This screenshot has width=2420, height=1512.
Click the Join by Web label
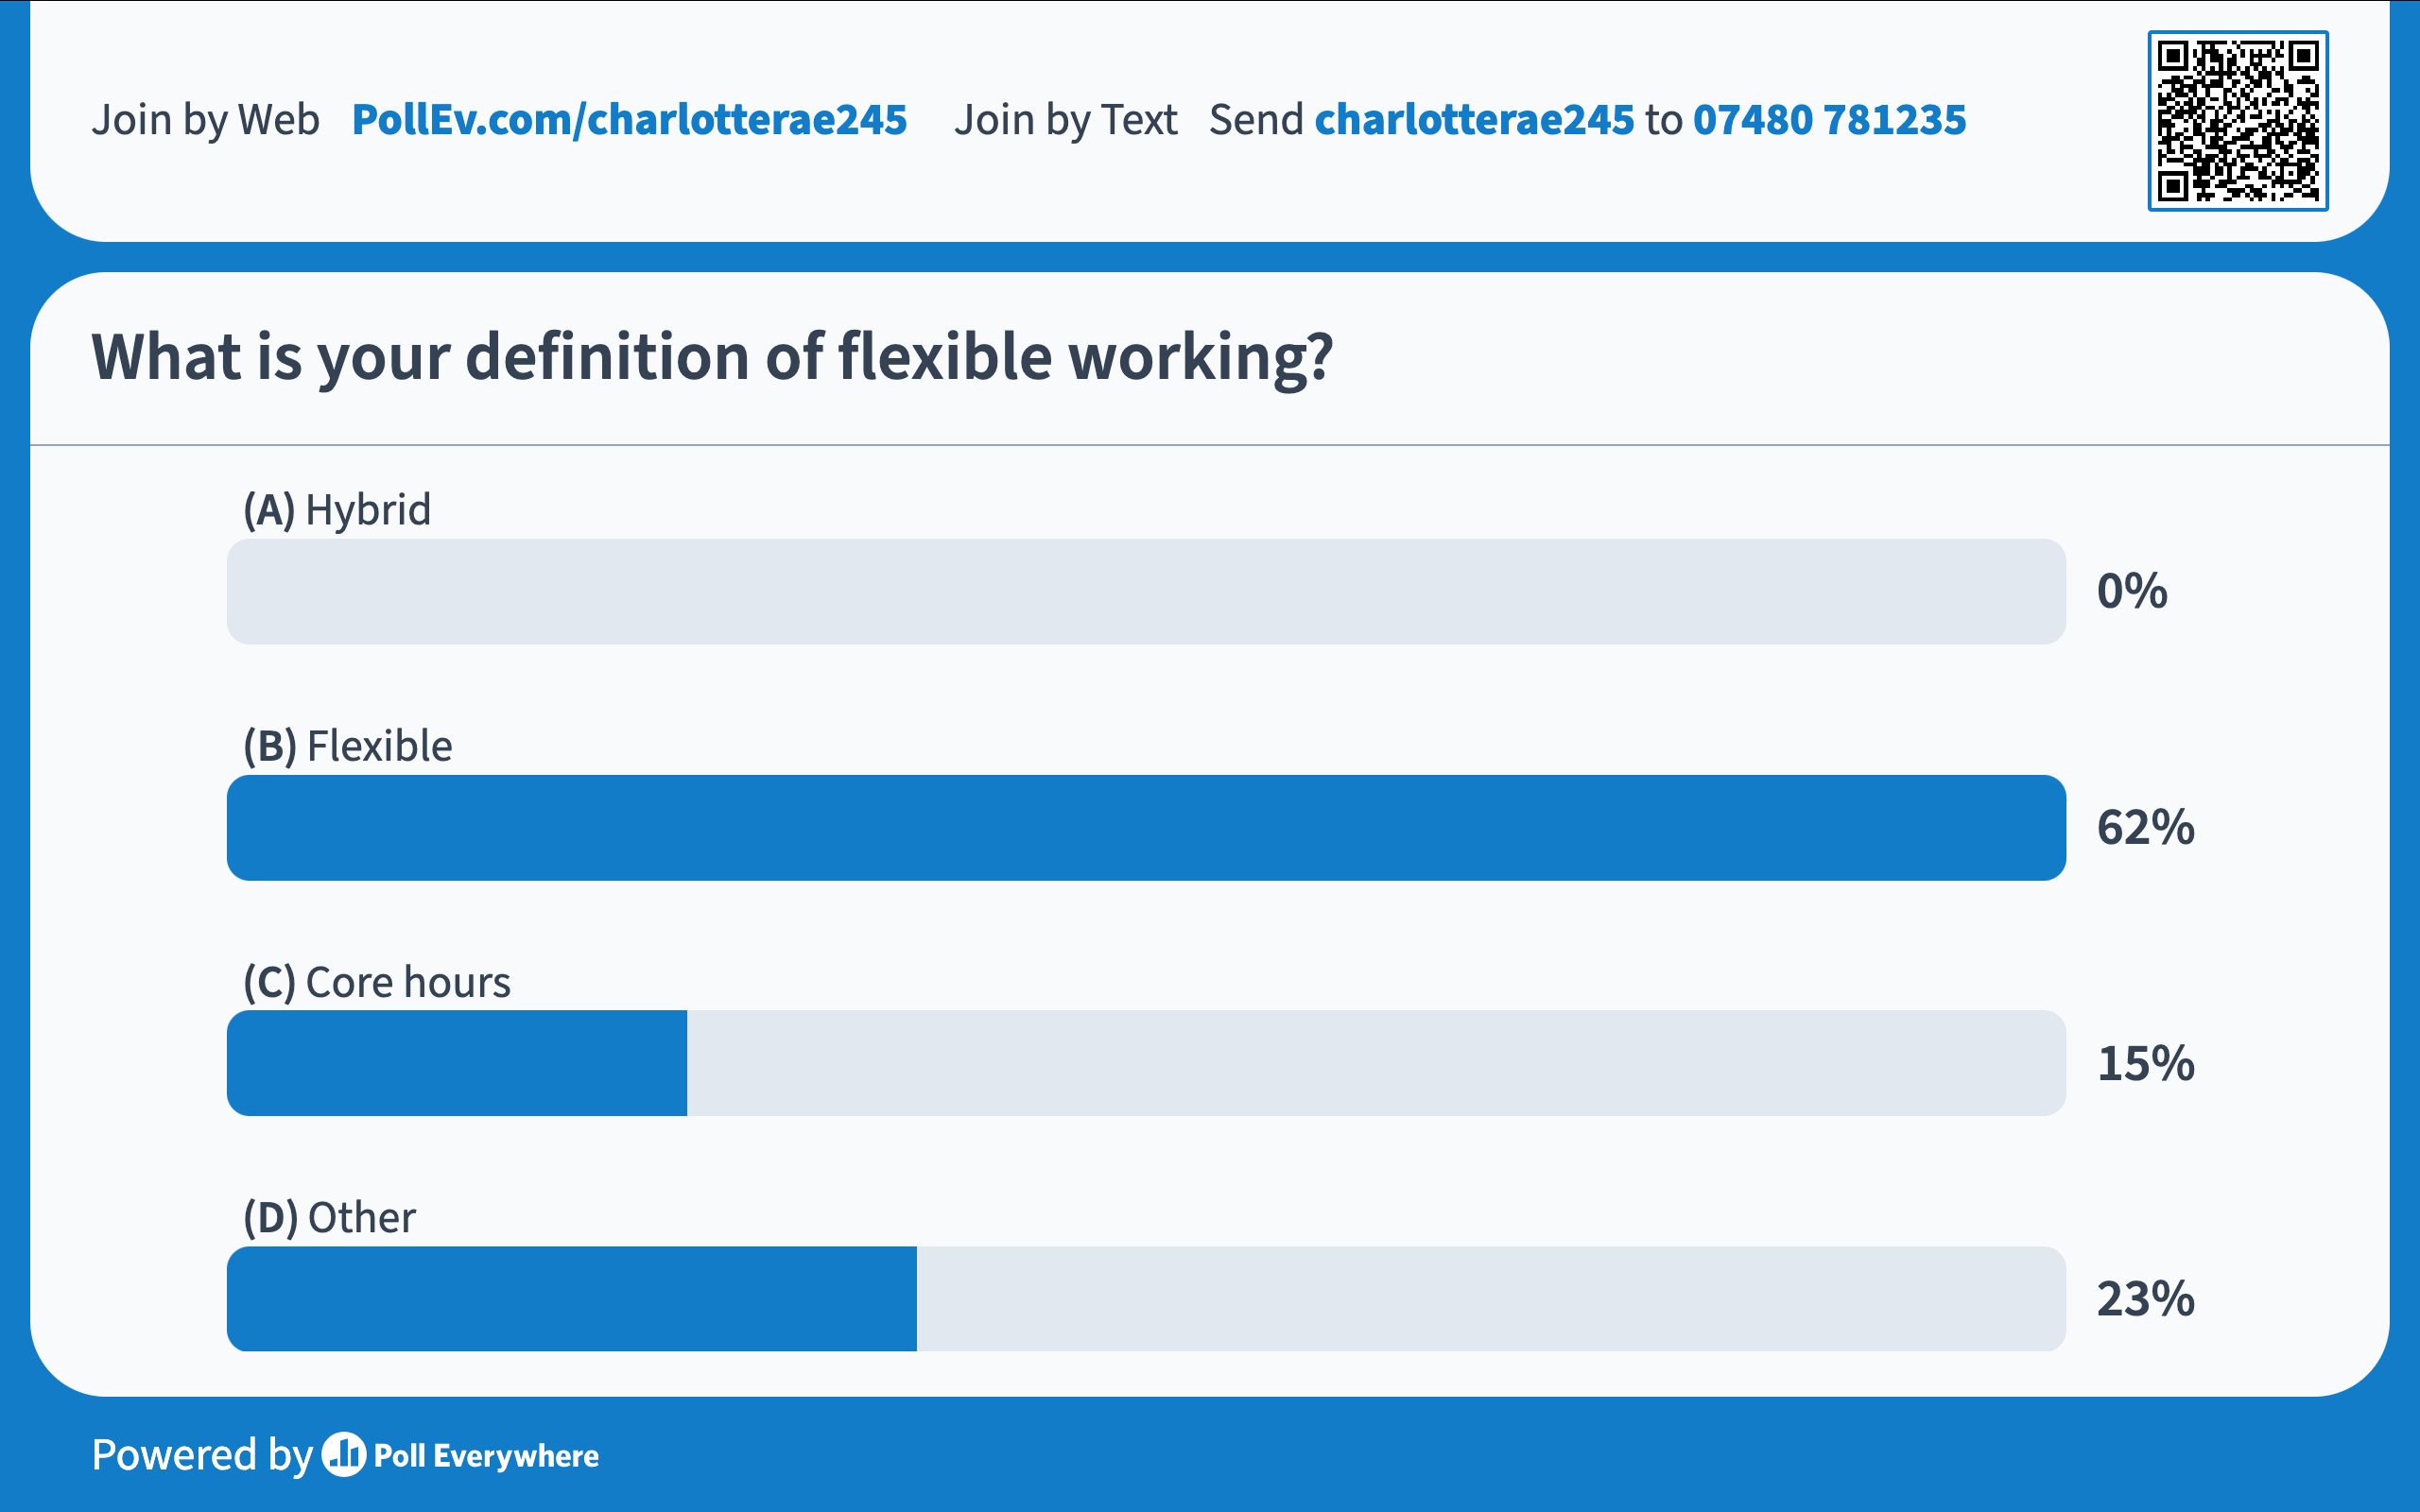tap(205, 120)
